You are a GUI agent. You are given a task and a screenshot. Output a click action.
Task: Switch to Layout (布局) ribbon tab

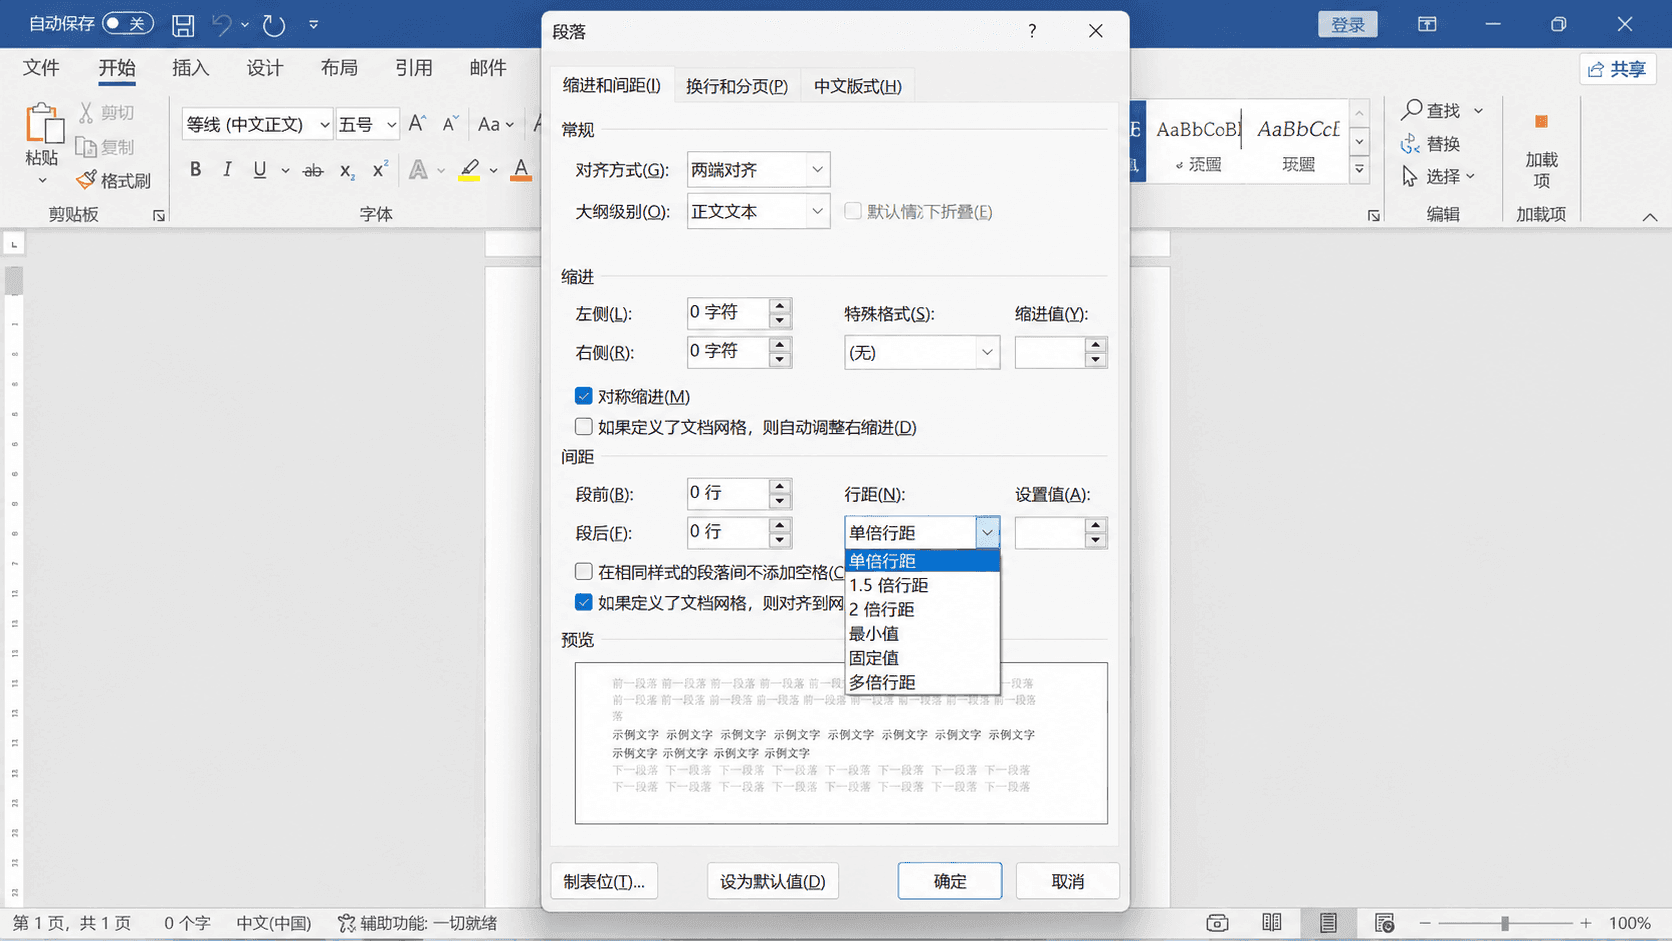click(339, 68)
